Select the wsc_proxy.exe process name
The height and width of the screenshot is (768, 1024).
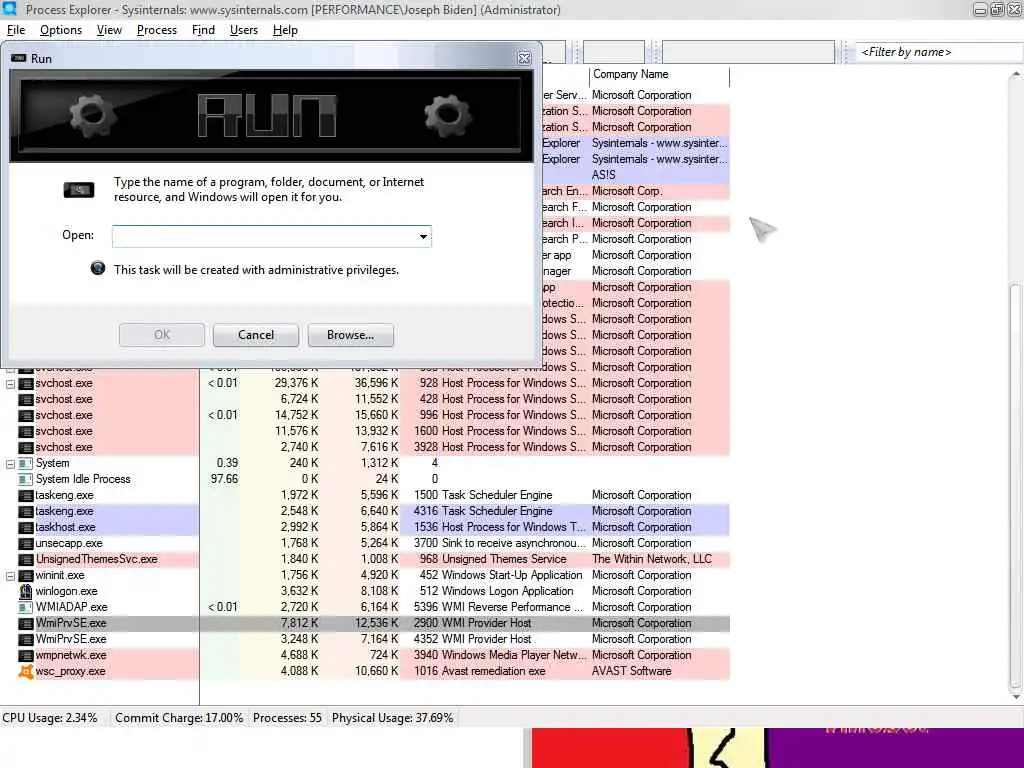70,671
